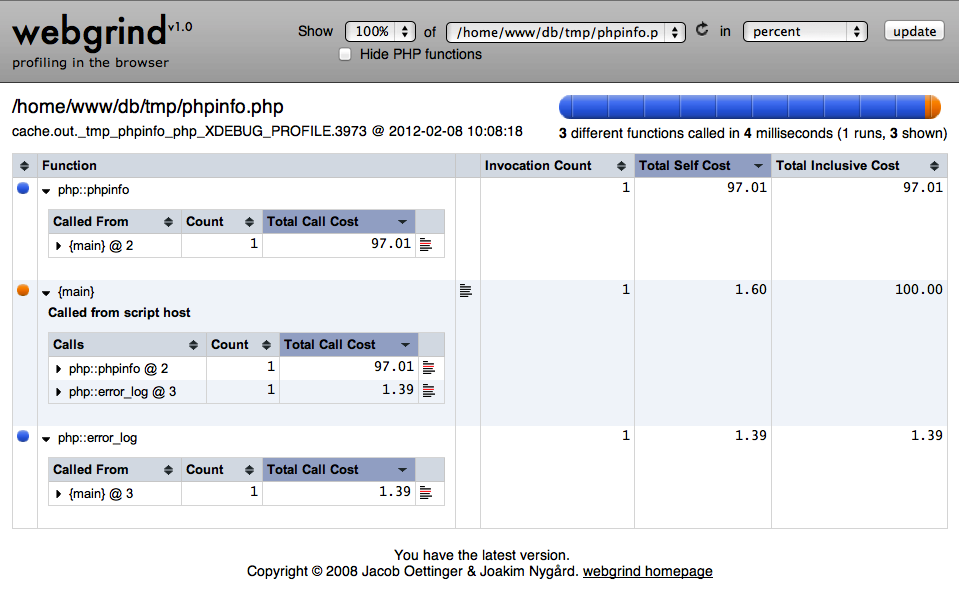Click the orange segment of the runtime bar
The height and width of the screenshot is (590, 959).
point(932,104)
